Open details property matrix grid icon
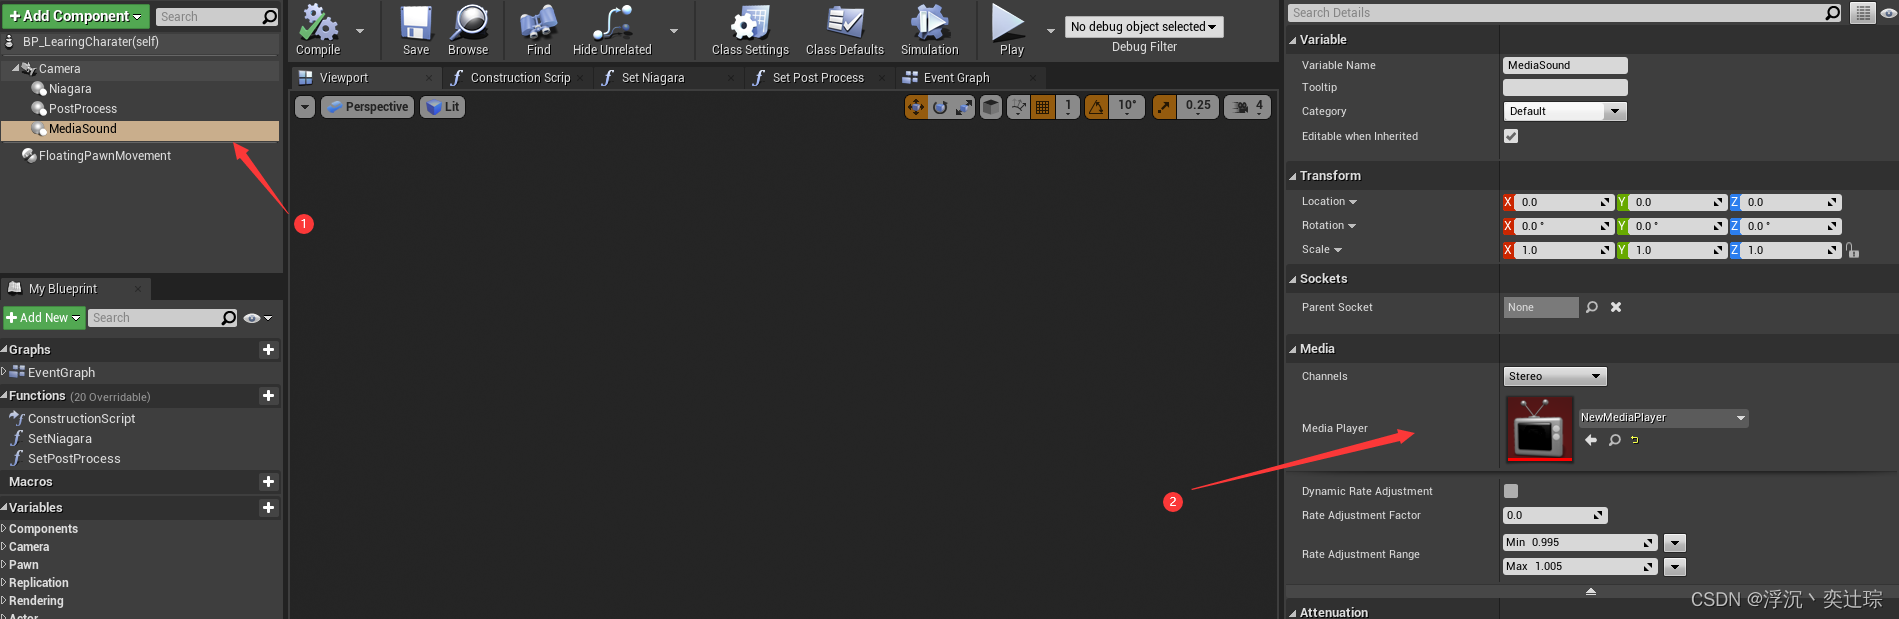Image resolution: width=1899 pixels, height=619 pixels. click(x=1862, y=13)
